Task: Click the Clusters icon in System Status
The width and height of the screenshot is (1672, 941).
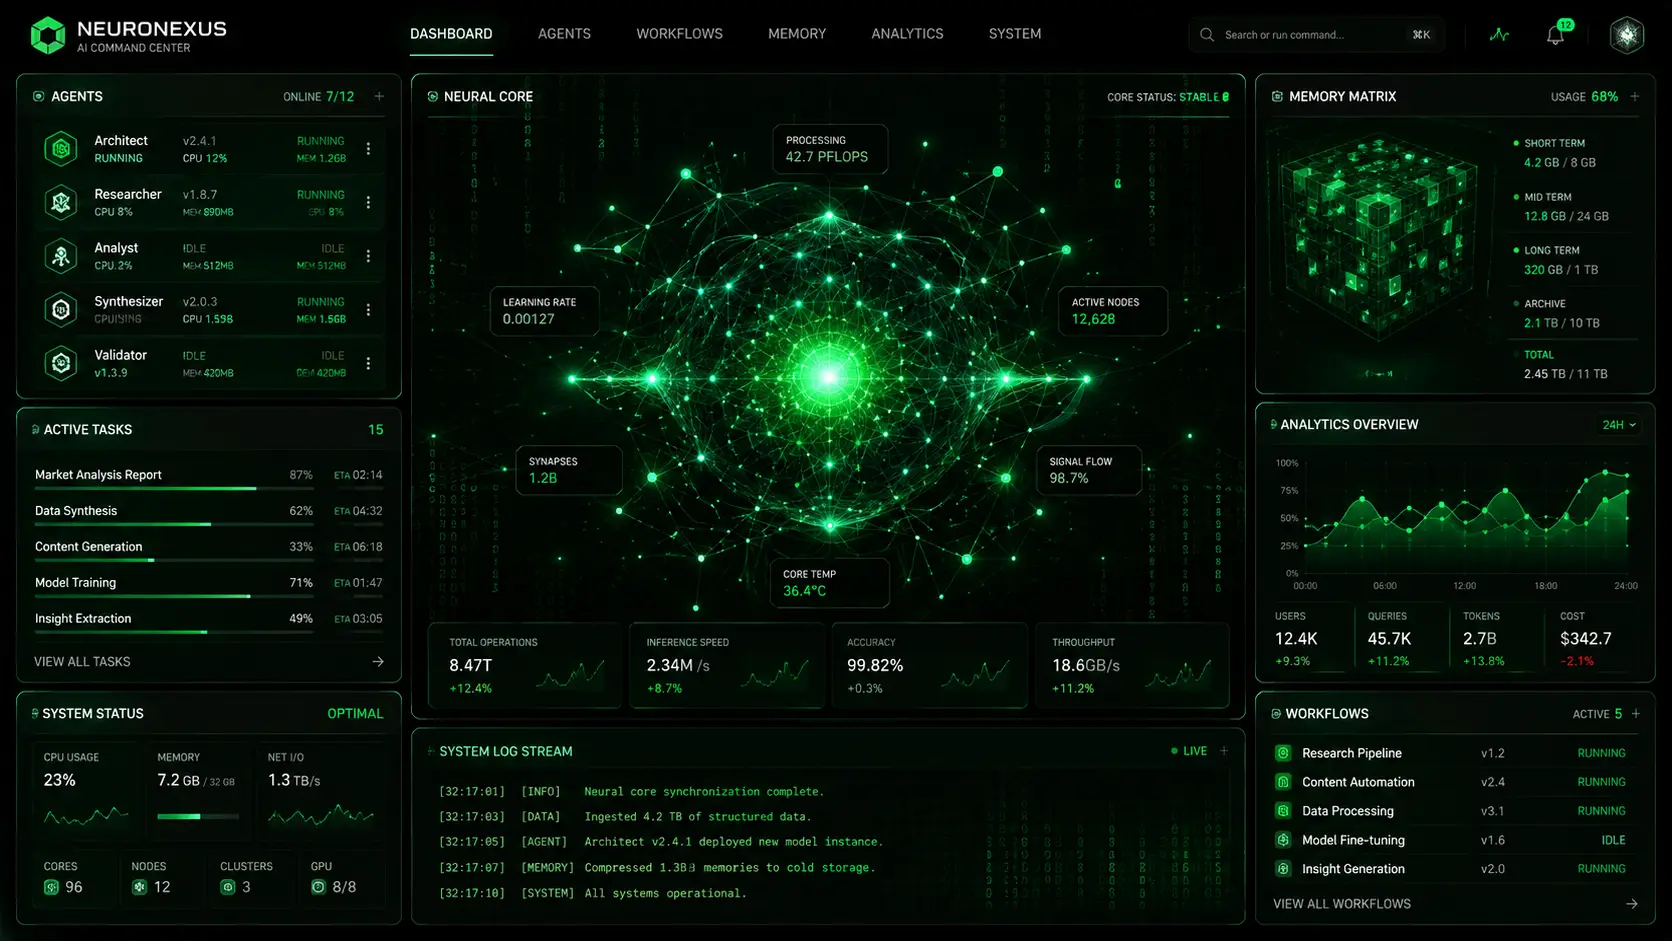Action: [228, 887]
